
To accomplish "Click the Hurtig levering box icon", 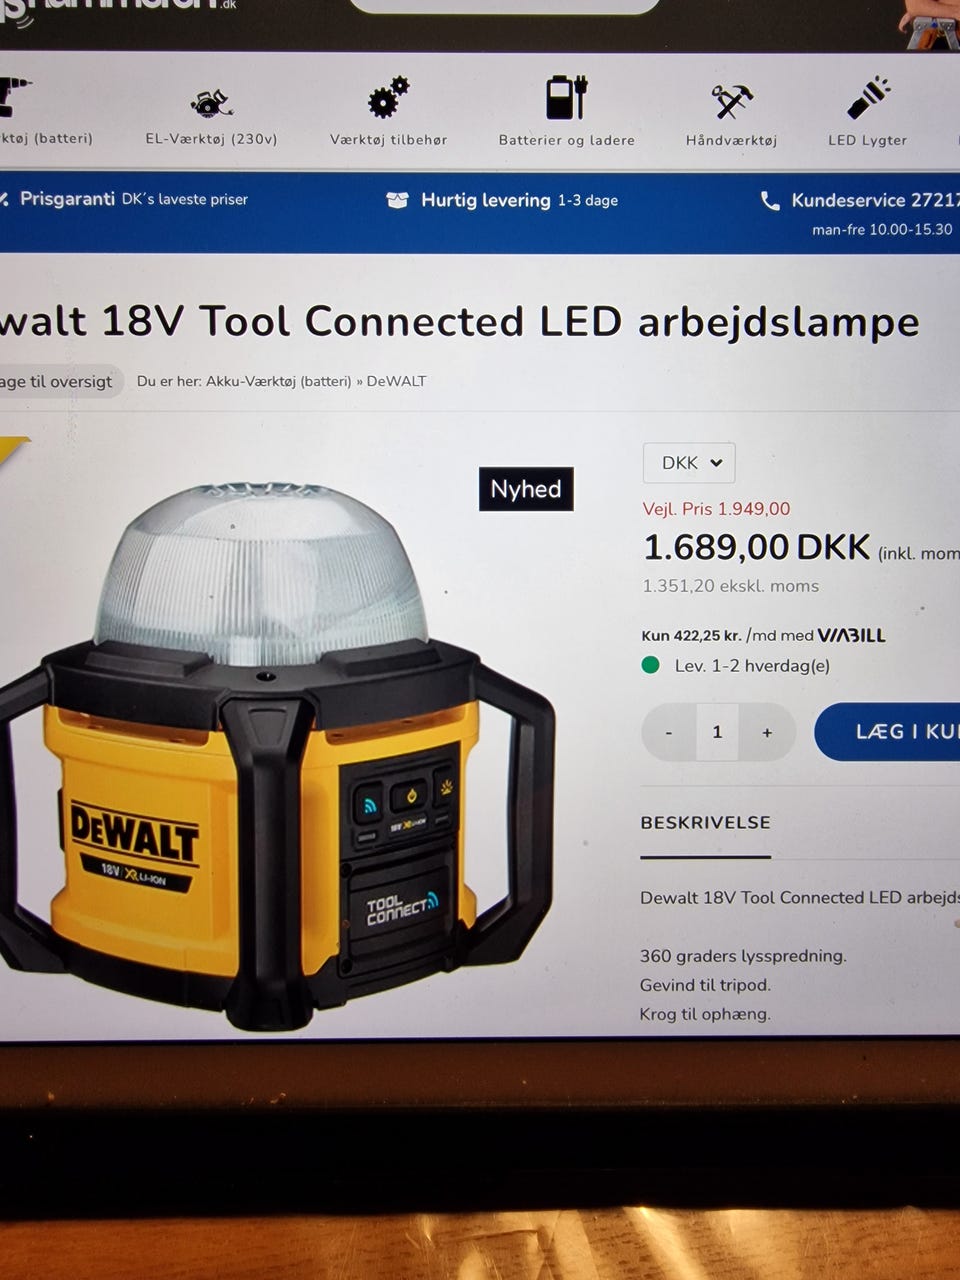I will [x=397, y=200].
